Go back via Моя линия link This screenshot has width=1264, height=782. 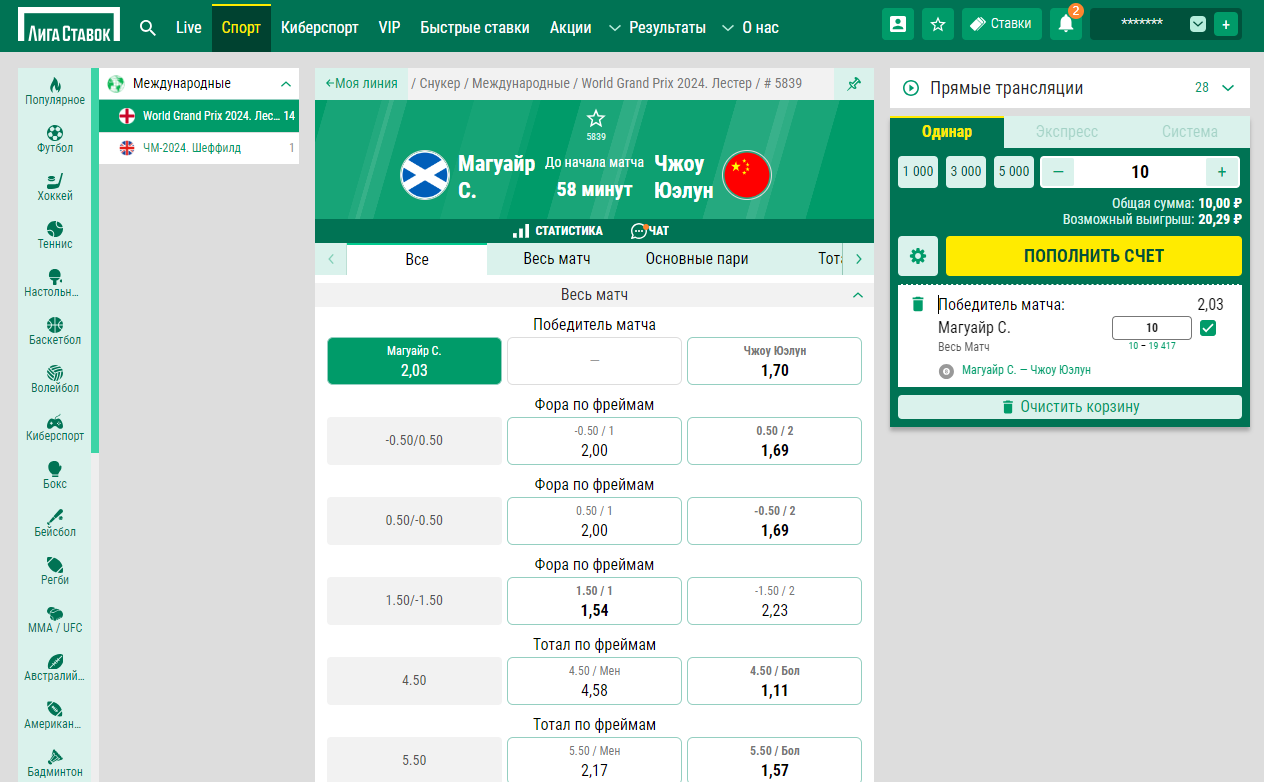click(x=361, y=84)
